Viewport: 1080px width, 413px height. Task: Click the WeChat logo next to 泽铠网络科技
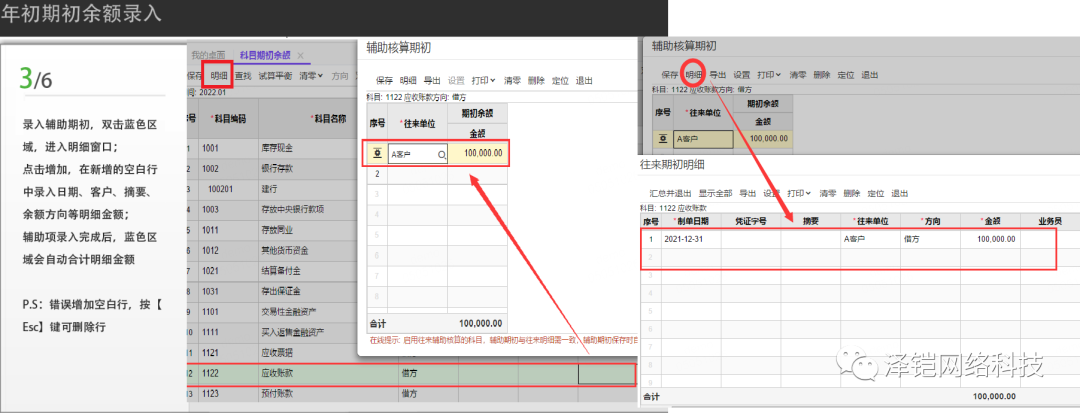click(x=856, y=366)
